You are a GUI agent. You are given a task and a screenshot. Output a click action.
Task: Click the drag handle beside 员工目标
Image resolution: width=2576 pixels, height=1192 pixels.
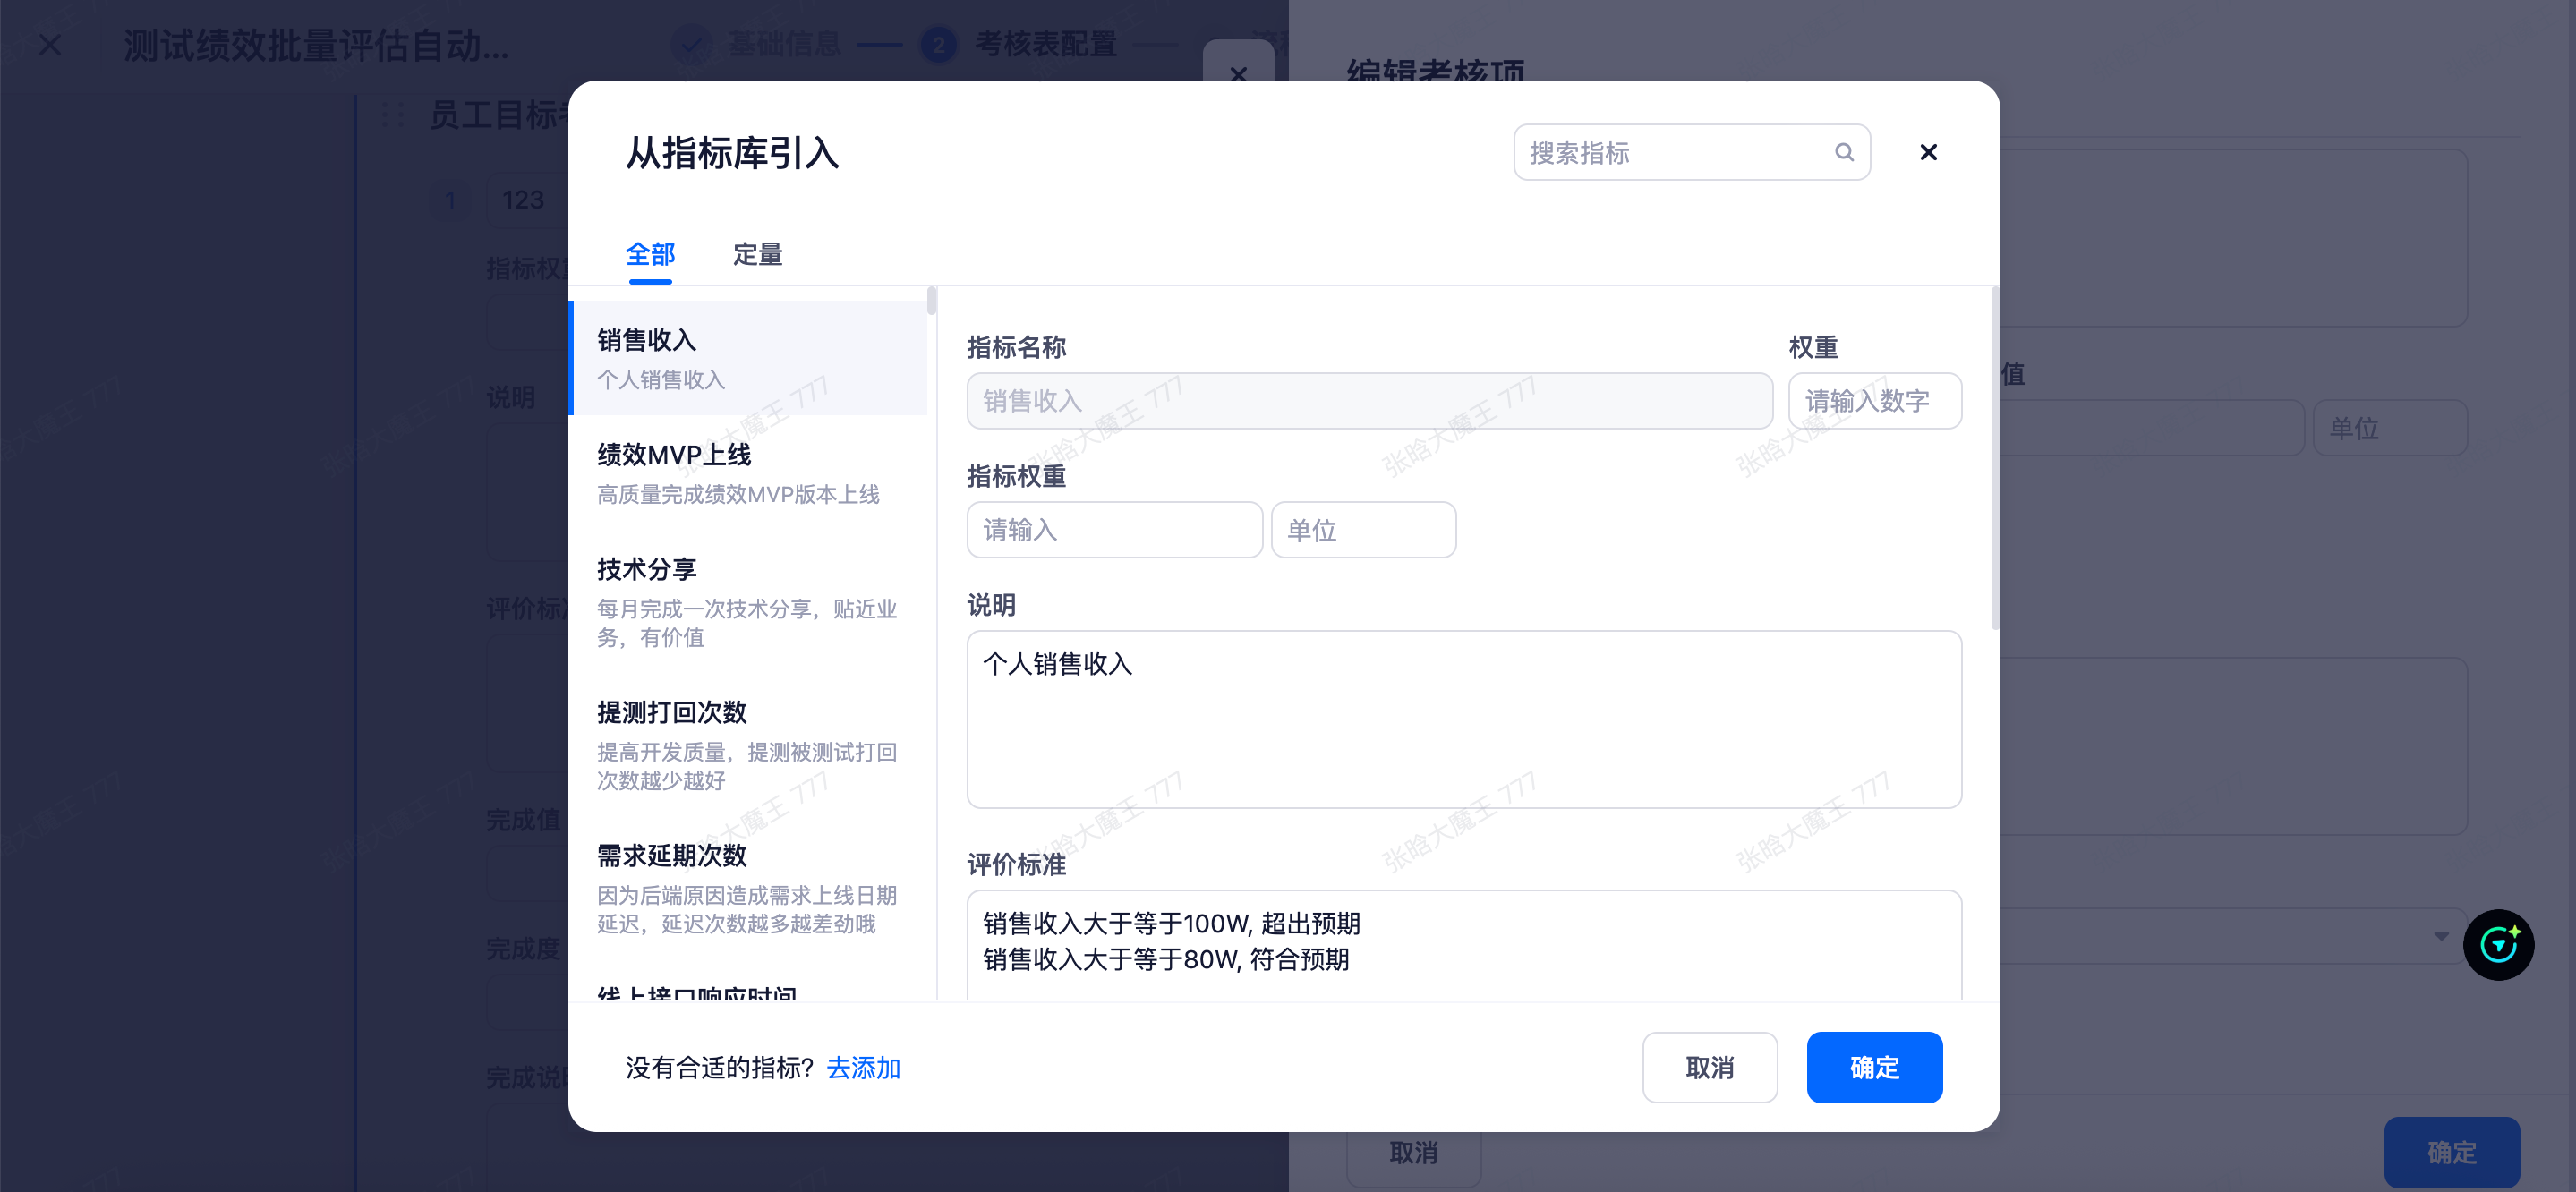[x=393, y=114]
